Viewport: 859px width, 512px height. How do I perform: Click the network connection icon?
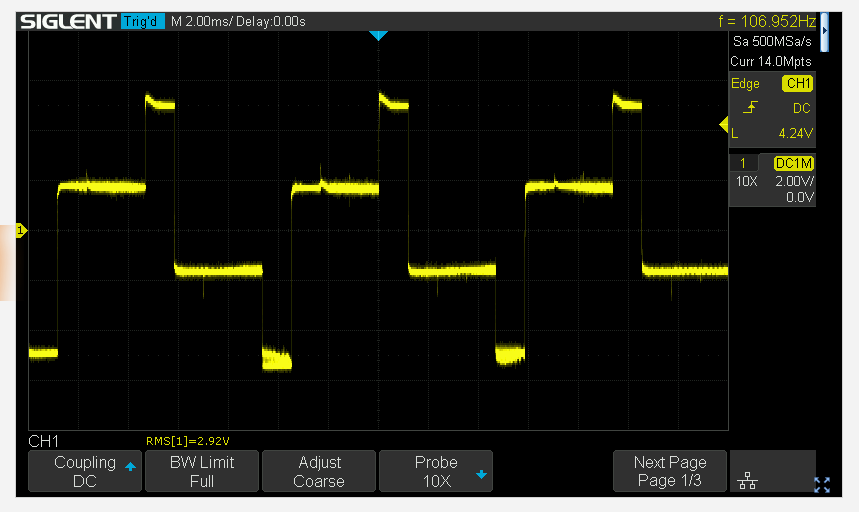pos(746,482)
